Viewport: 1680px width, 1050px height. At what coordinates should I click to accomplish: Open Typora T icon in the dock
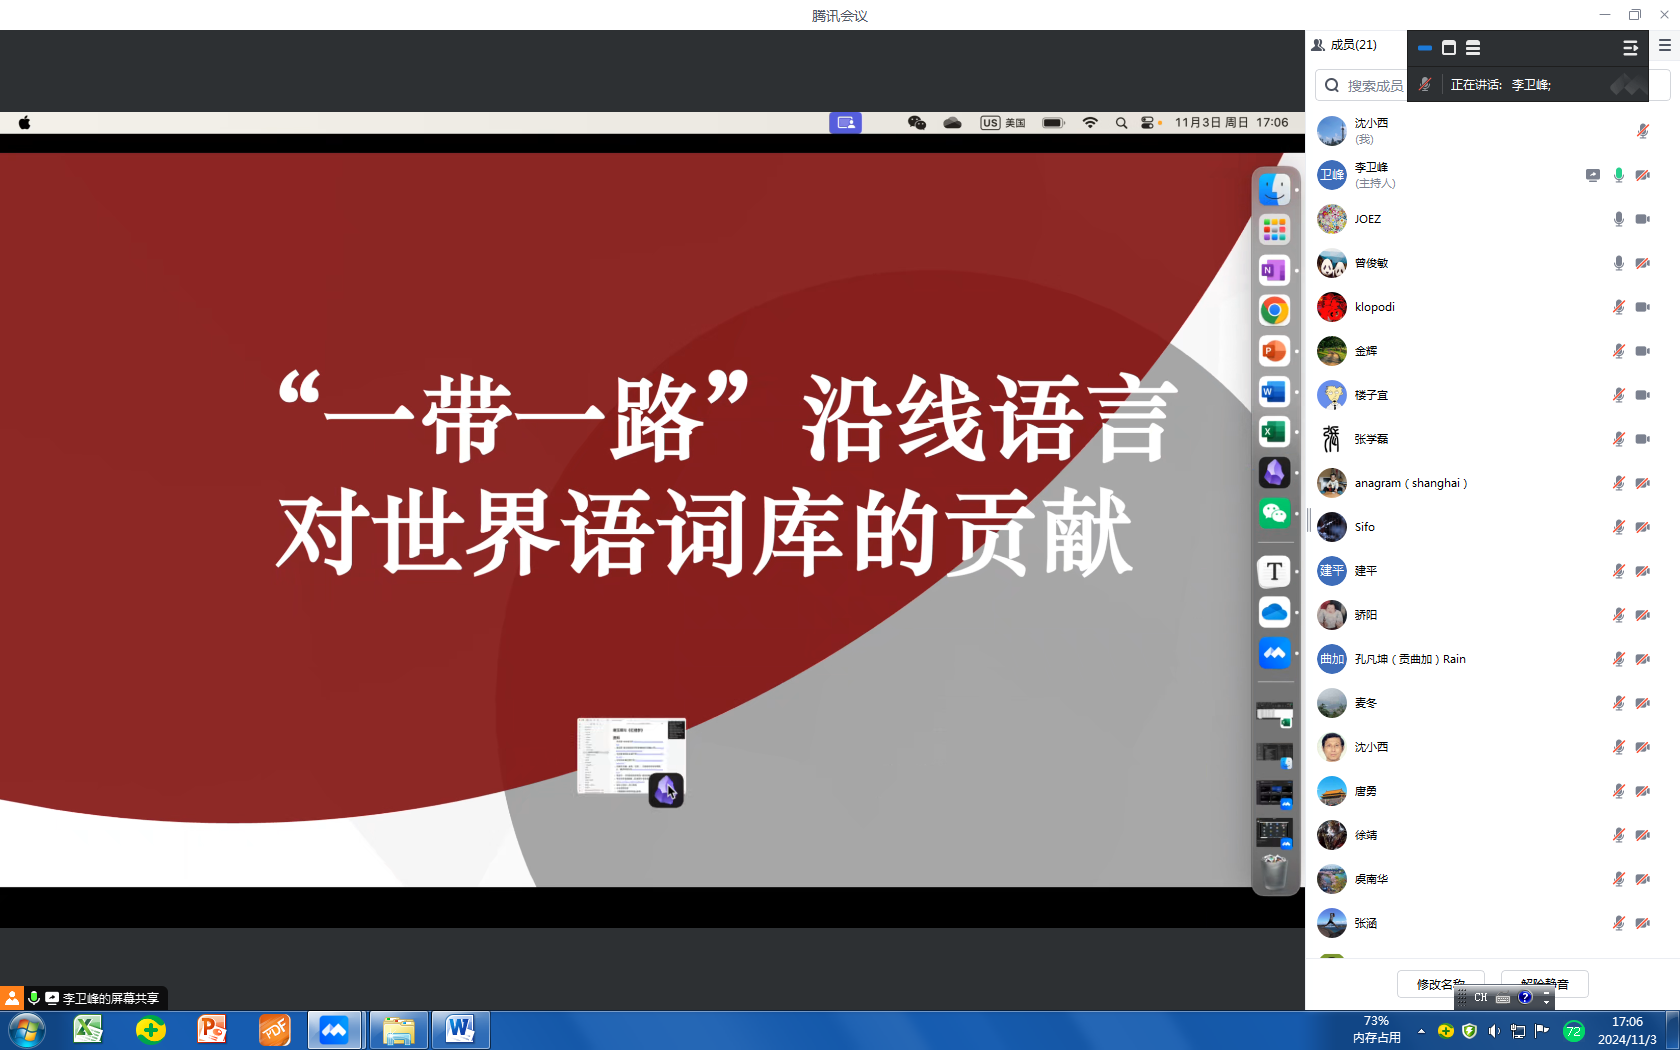click(x=1274, y=571)
